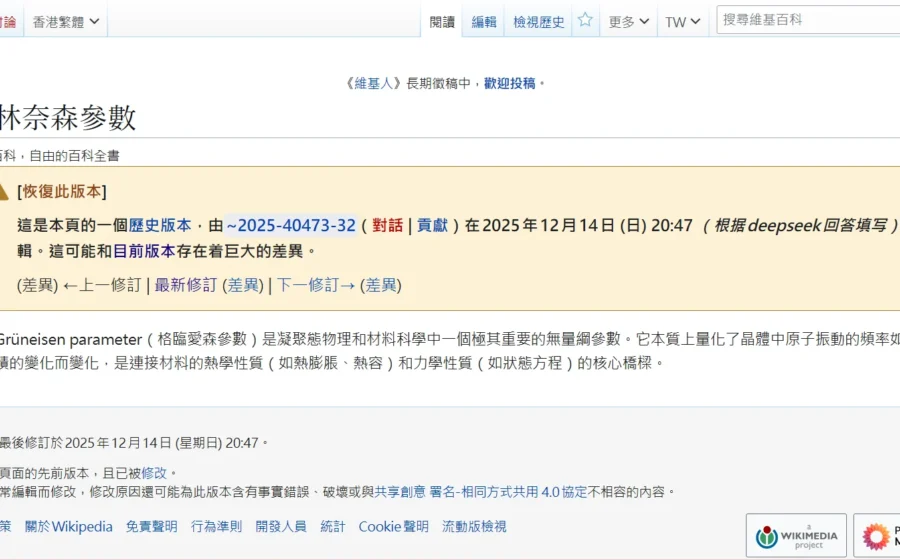Open 共享創意 署名-相同方式共用 4.0 協定 link
Image resolution: width=900 pixels, height=560 pixels.
[481, 492]
